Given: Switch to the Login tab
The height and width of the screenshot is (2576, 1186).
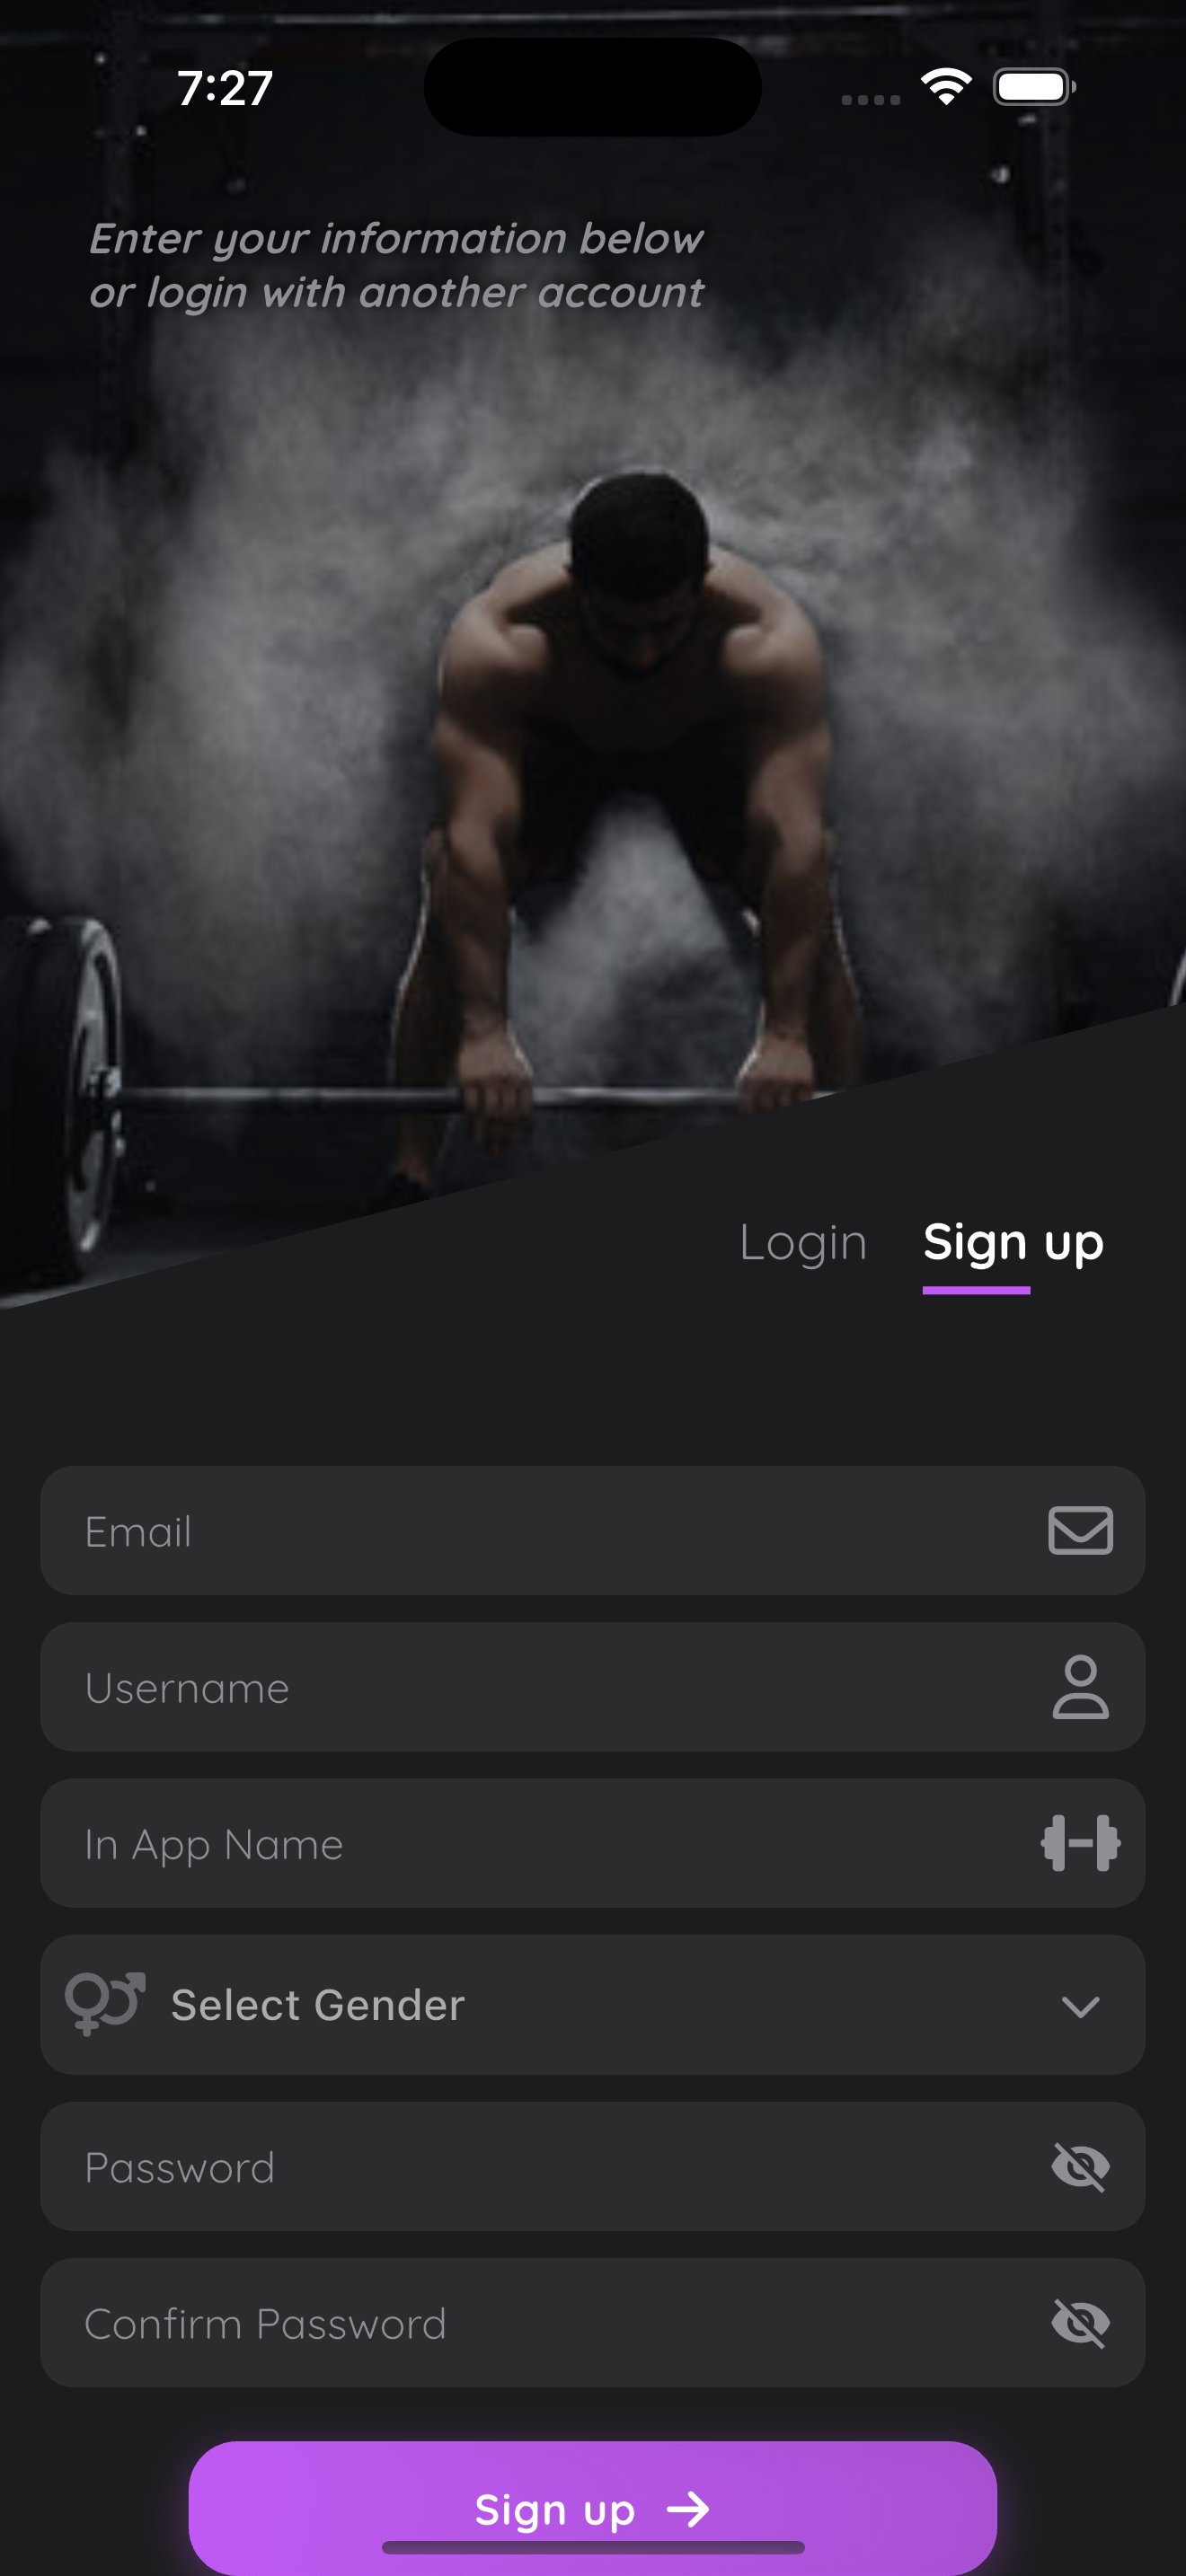Looking at the screenshot, I should pyautogui.click(x=803, y=1243).
